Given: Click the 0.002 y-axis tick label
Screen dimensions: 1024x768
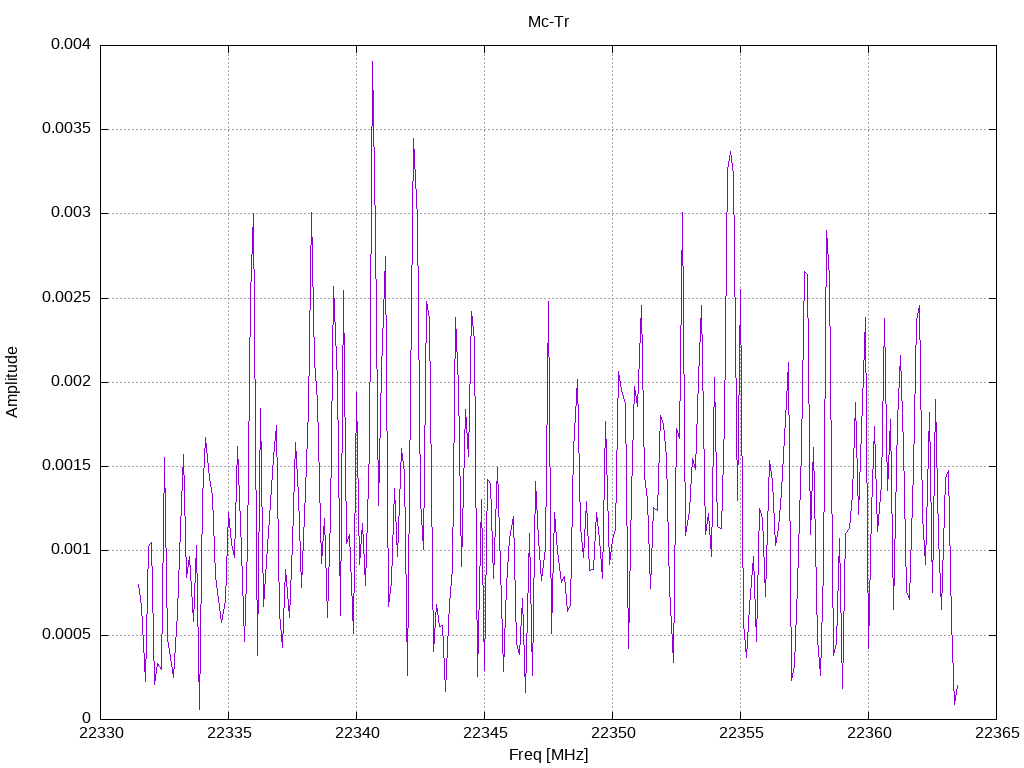Looking at the screenshot, I should tap(71, 381).
